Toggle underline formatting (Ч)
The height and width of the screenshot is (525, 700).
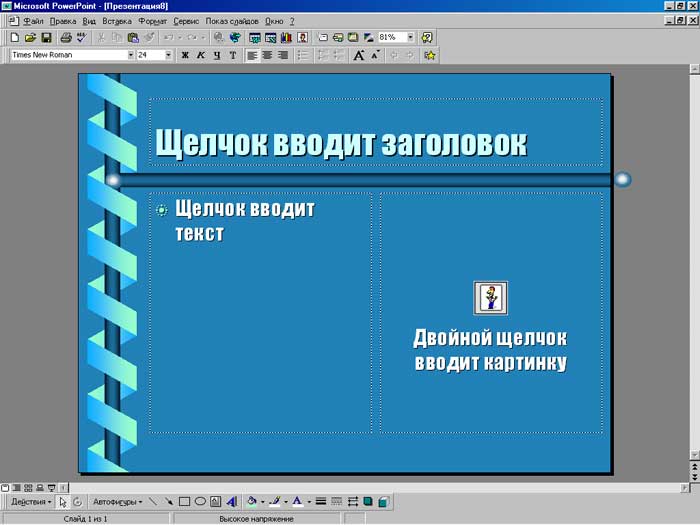tap(217, 55)
